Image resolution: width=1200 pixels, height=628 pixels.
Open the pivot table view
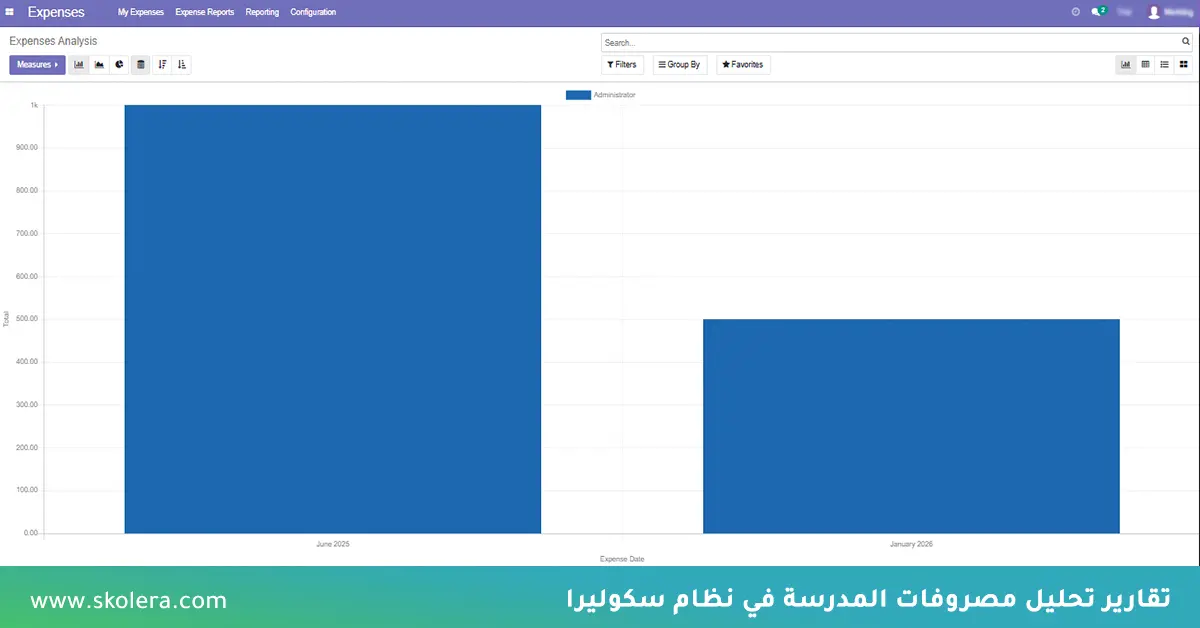(x=1145, y=64)
